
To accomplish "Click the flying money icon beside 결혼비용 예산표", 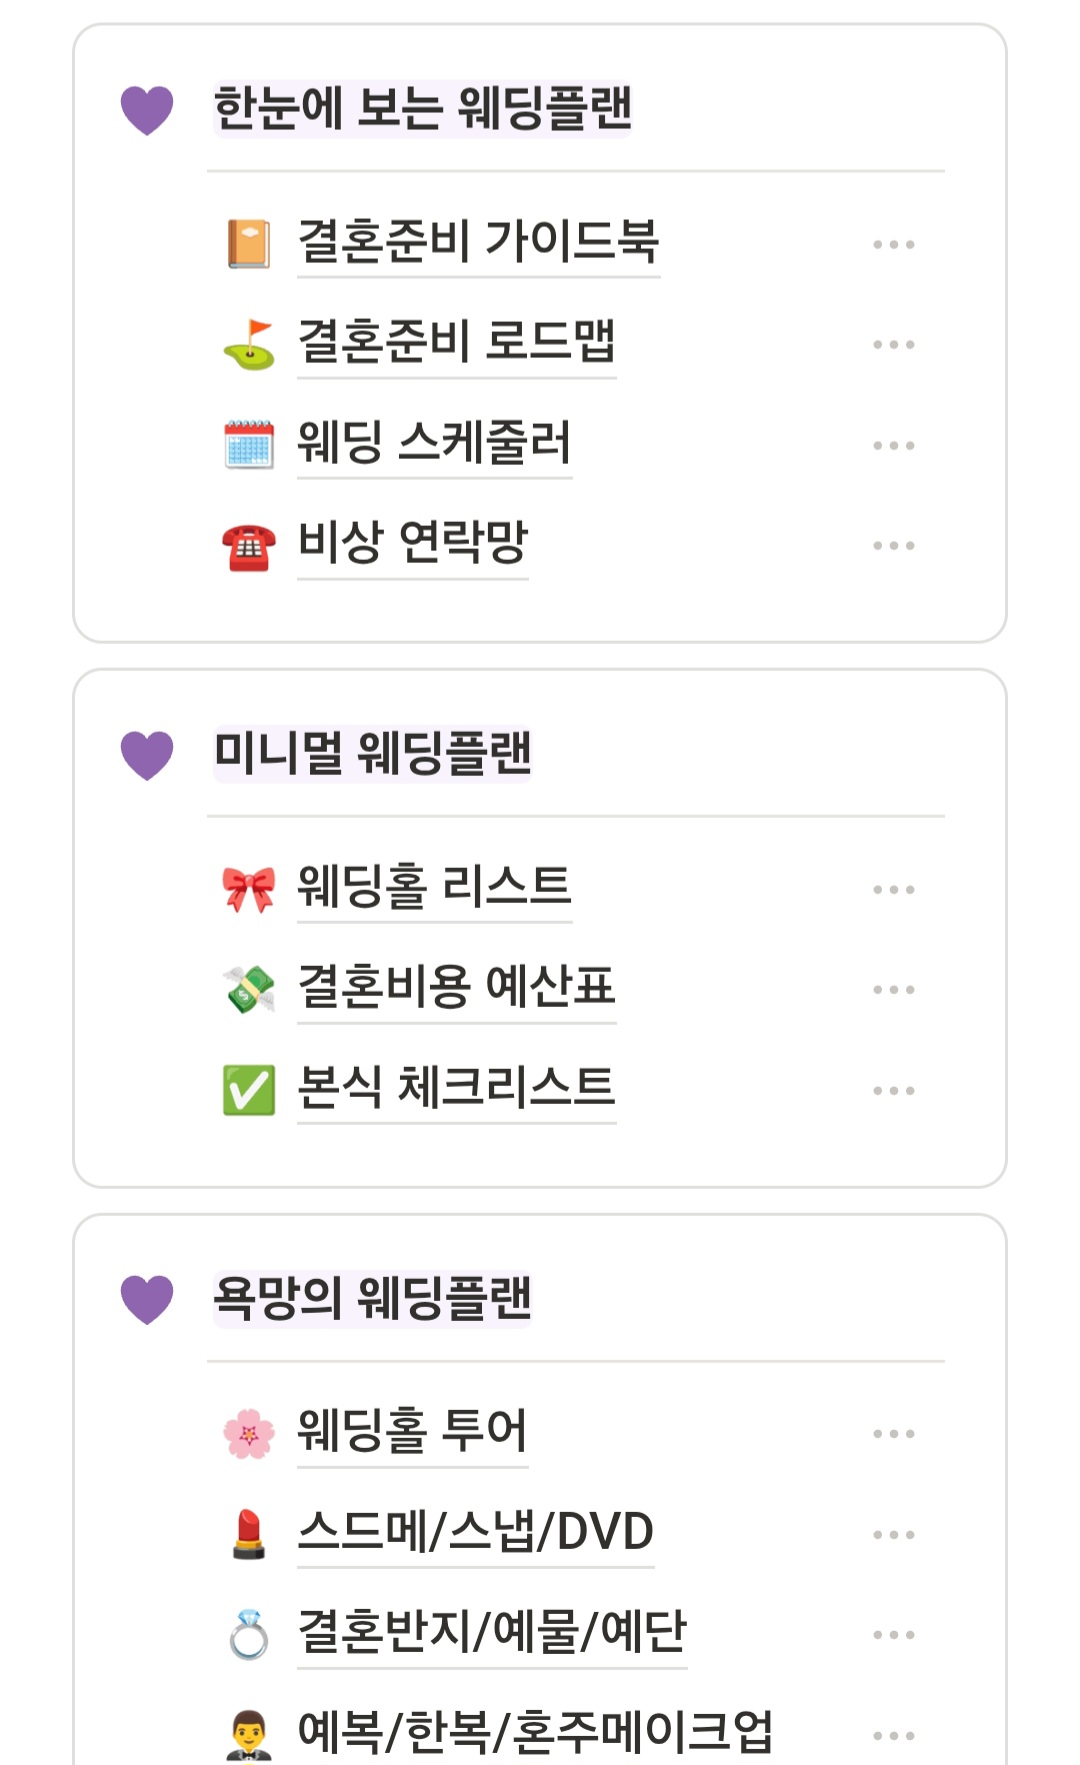I will (248, 989).
